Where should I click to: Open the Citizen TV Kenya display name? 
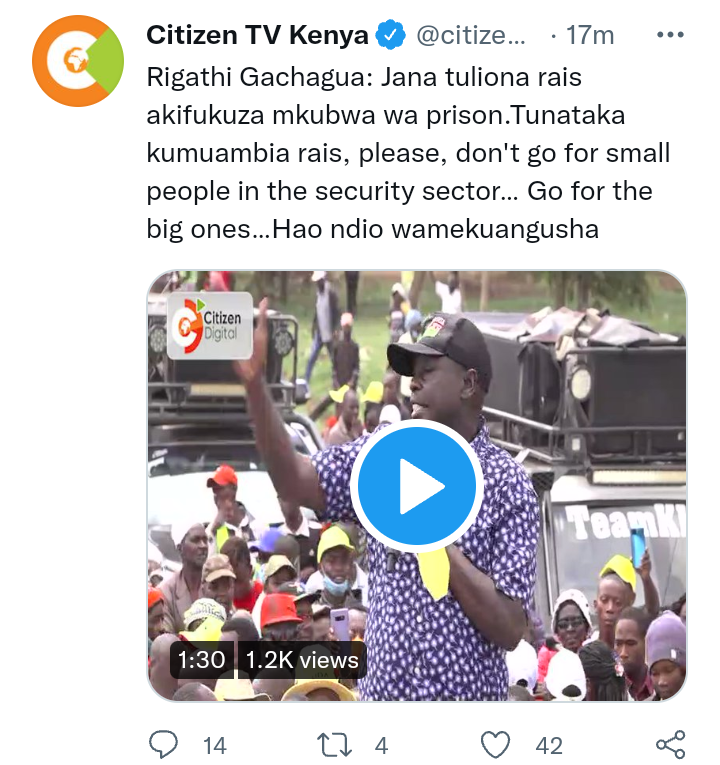tap(257, 35)
